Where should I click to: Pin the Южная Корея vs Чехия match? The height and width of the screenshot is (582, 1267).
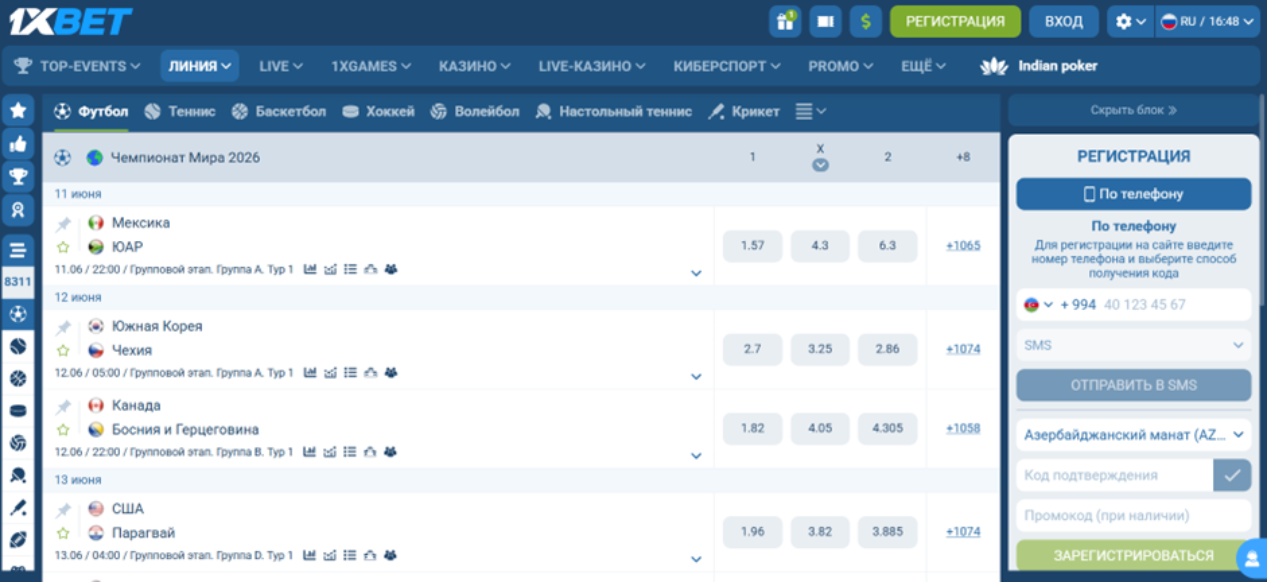tap(63, 326)
